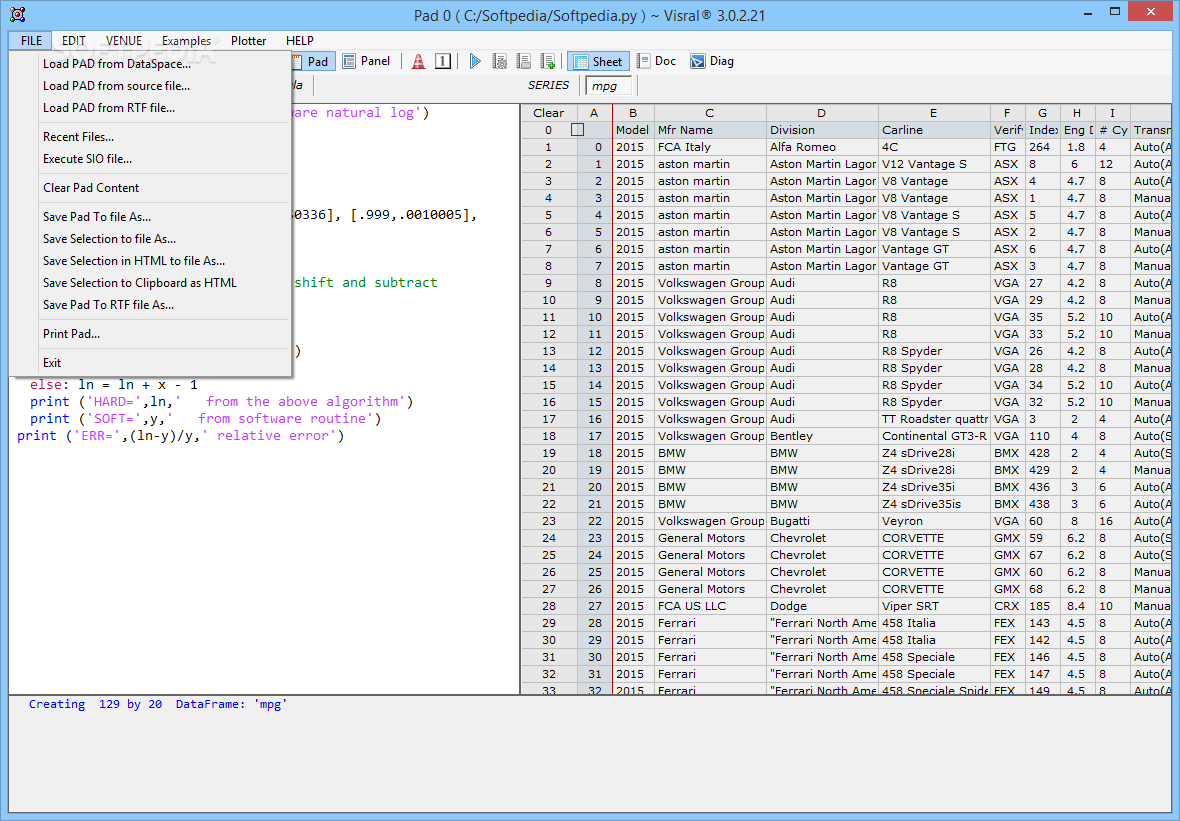
Task: Click the TT Roadster cell
Action: point(934,419)
